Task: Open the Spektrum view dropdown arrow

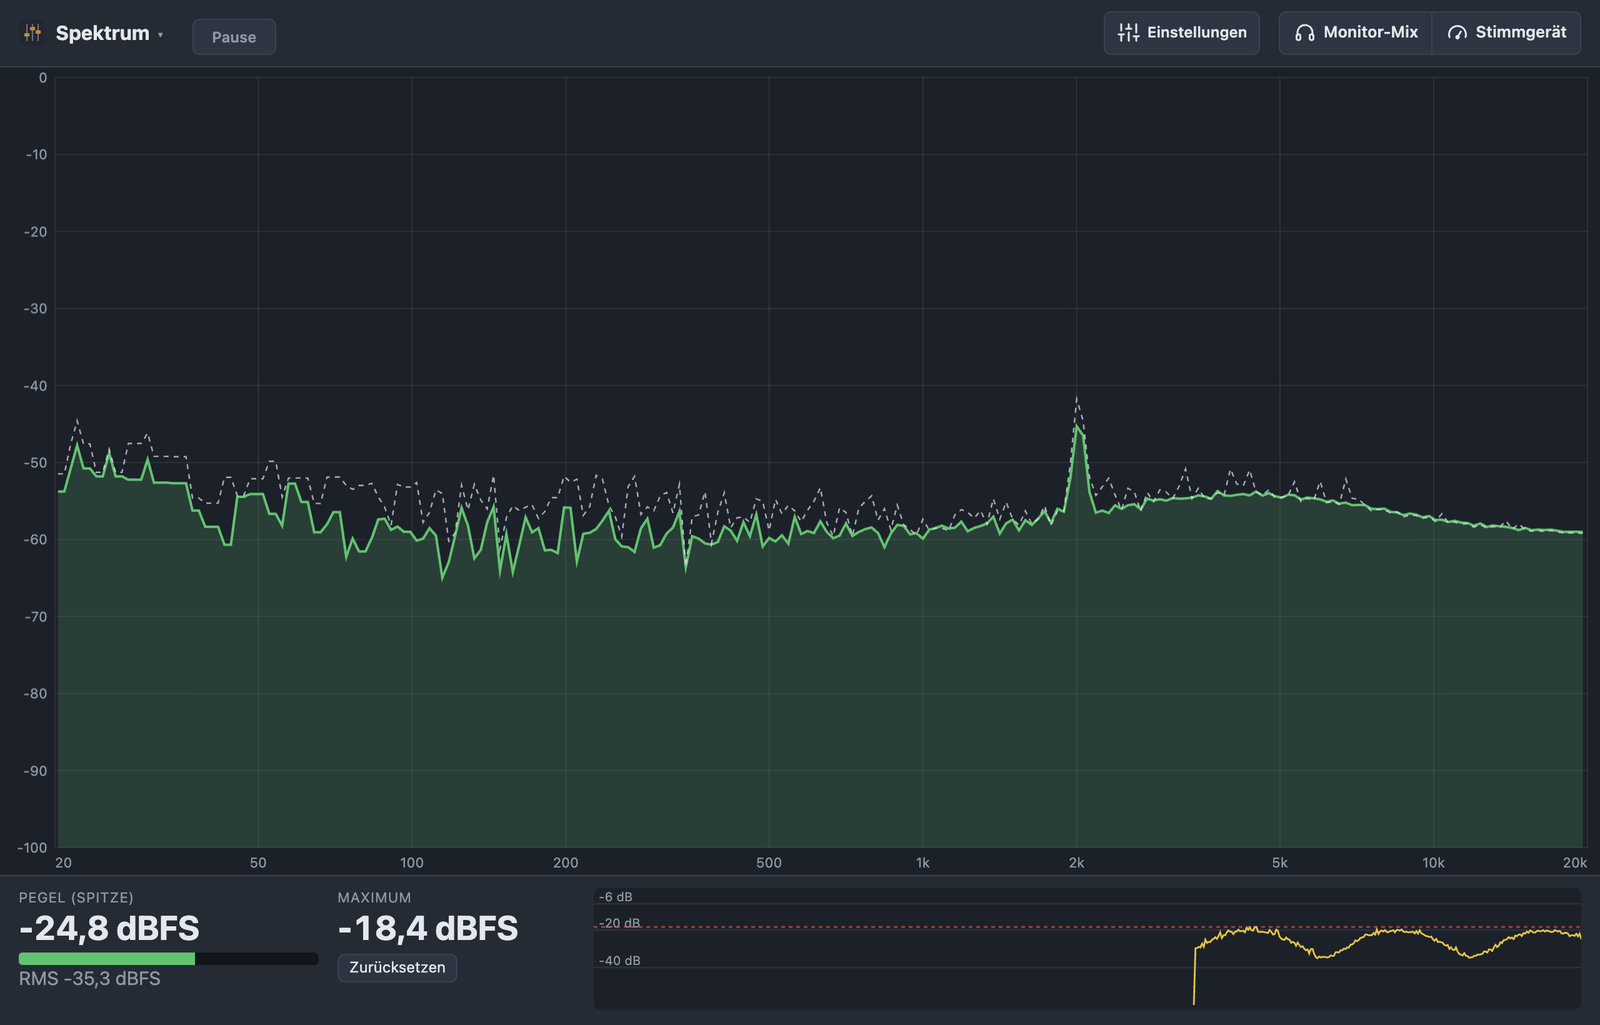Action: [x=160, y=35]
